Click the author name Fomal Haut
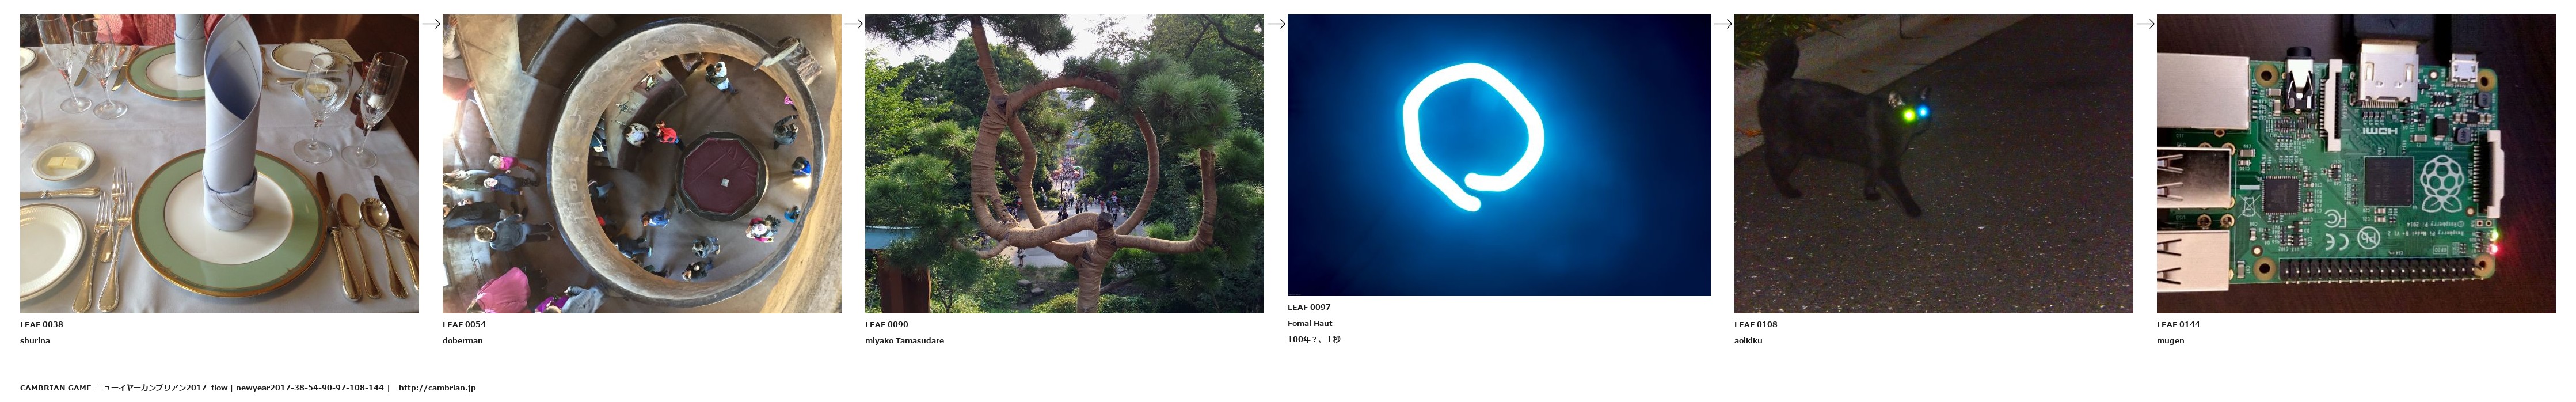2576x402 pixels. [x=1310, y=323]
